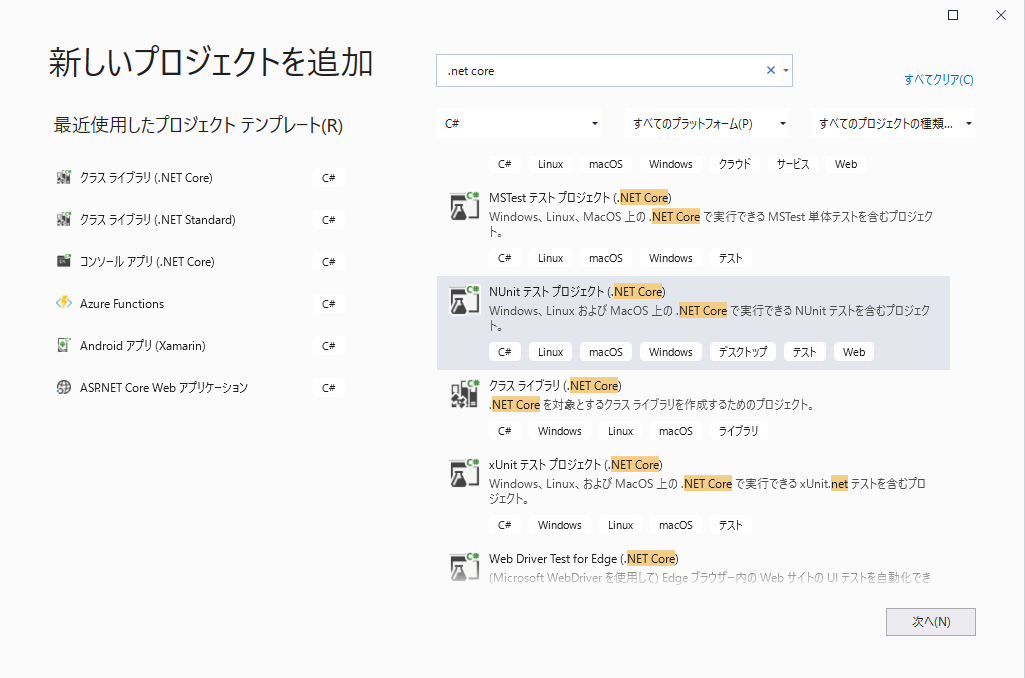This screenshot has width=1025, height=678.
Task: Click the console app (.NET Core) icon
Action: click(x=63, y=261)
